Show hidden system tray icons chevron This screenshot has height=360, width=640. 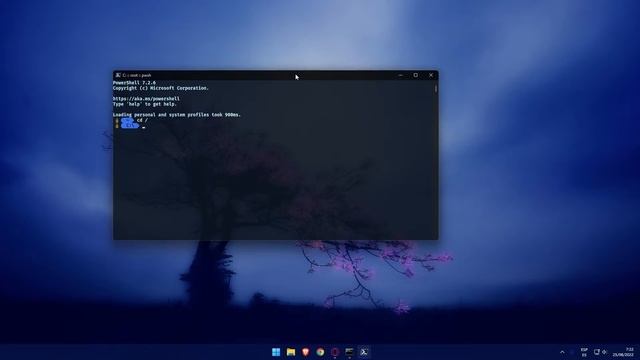(562, 352)
